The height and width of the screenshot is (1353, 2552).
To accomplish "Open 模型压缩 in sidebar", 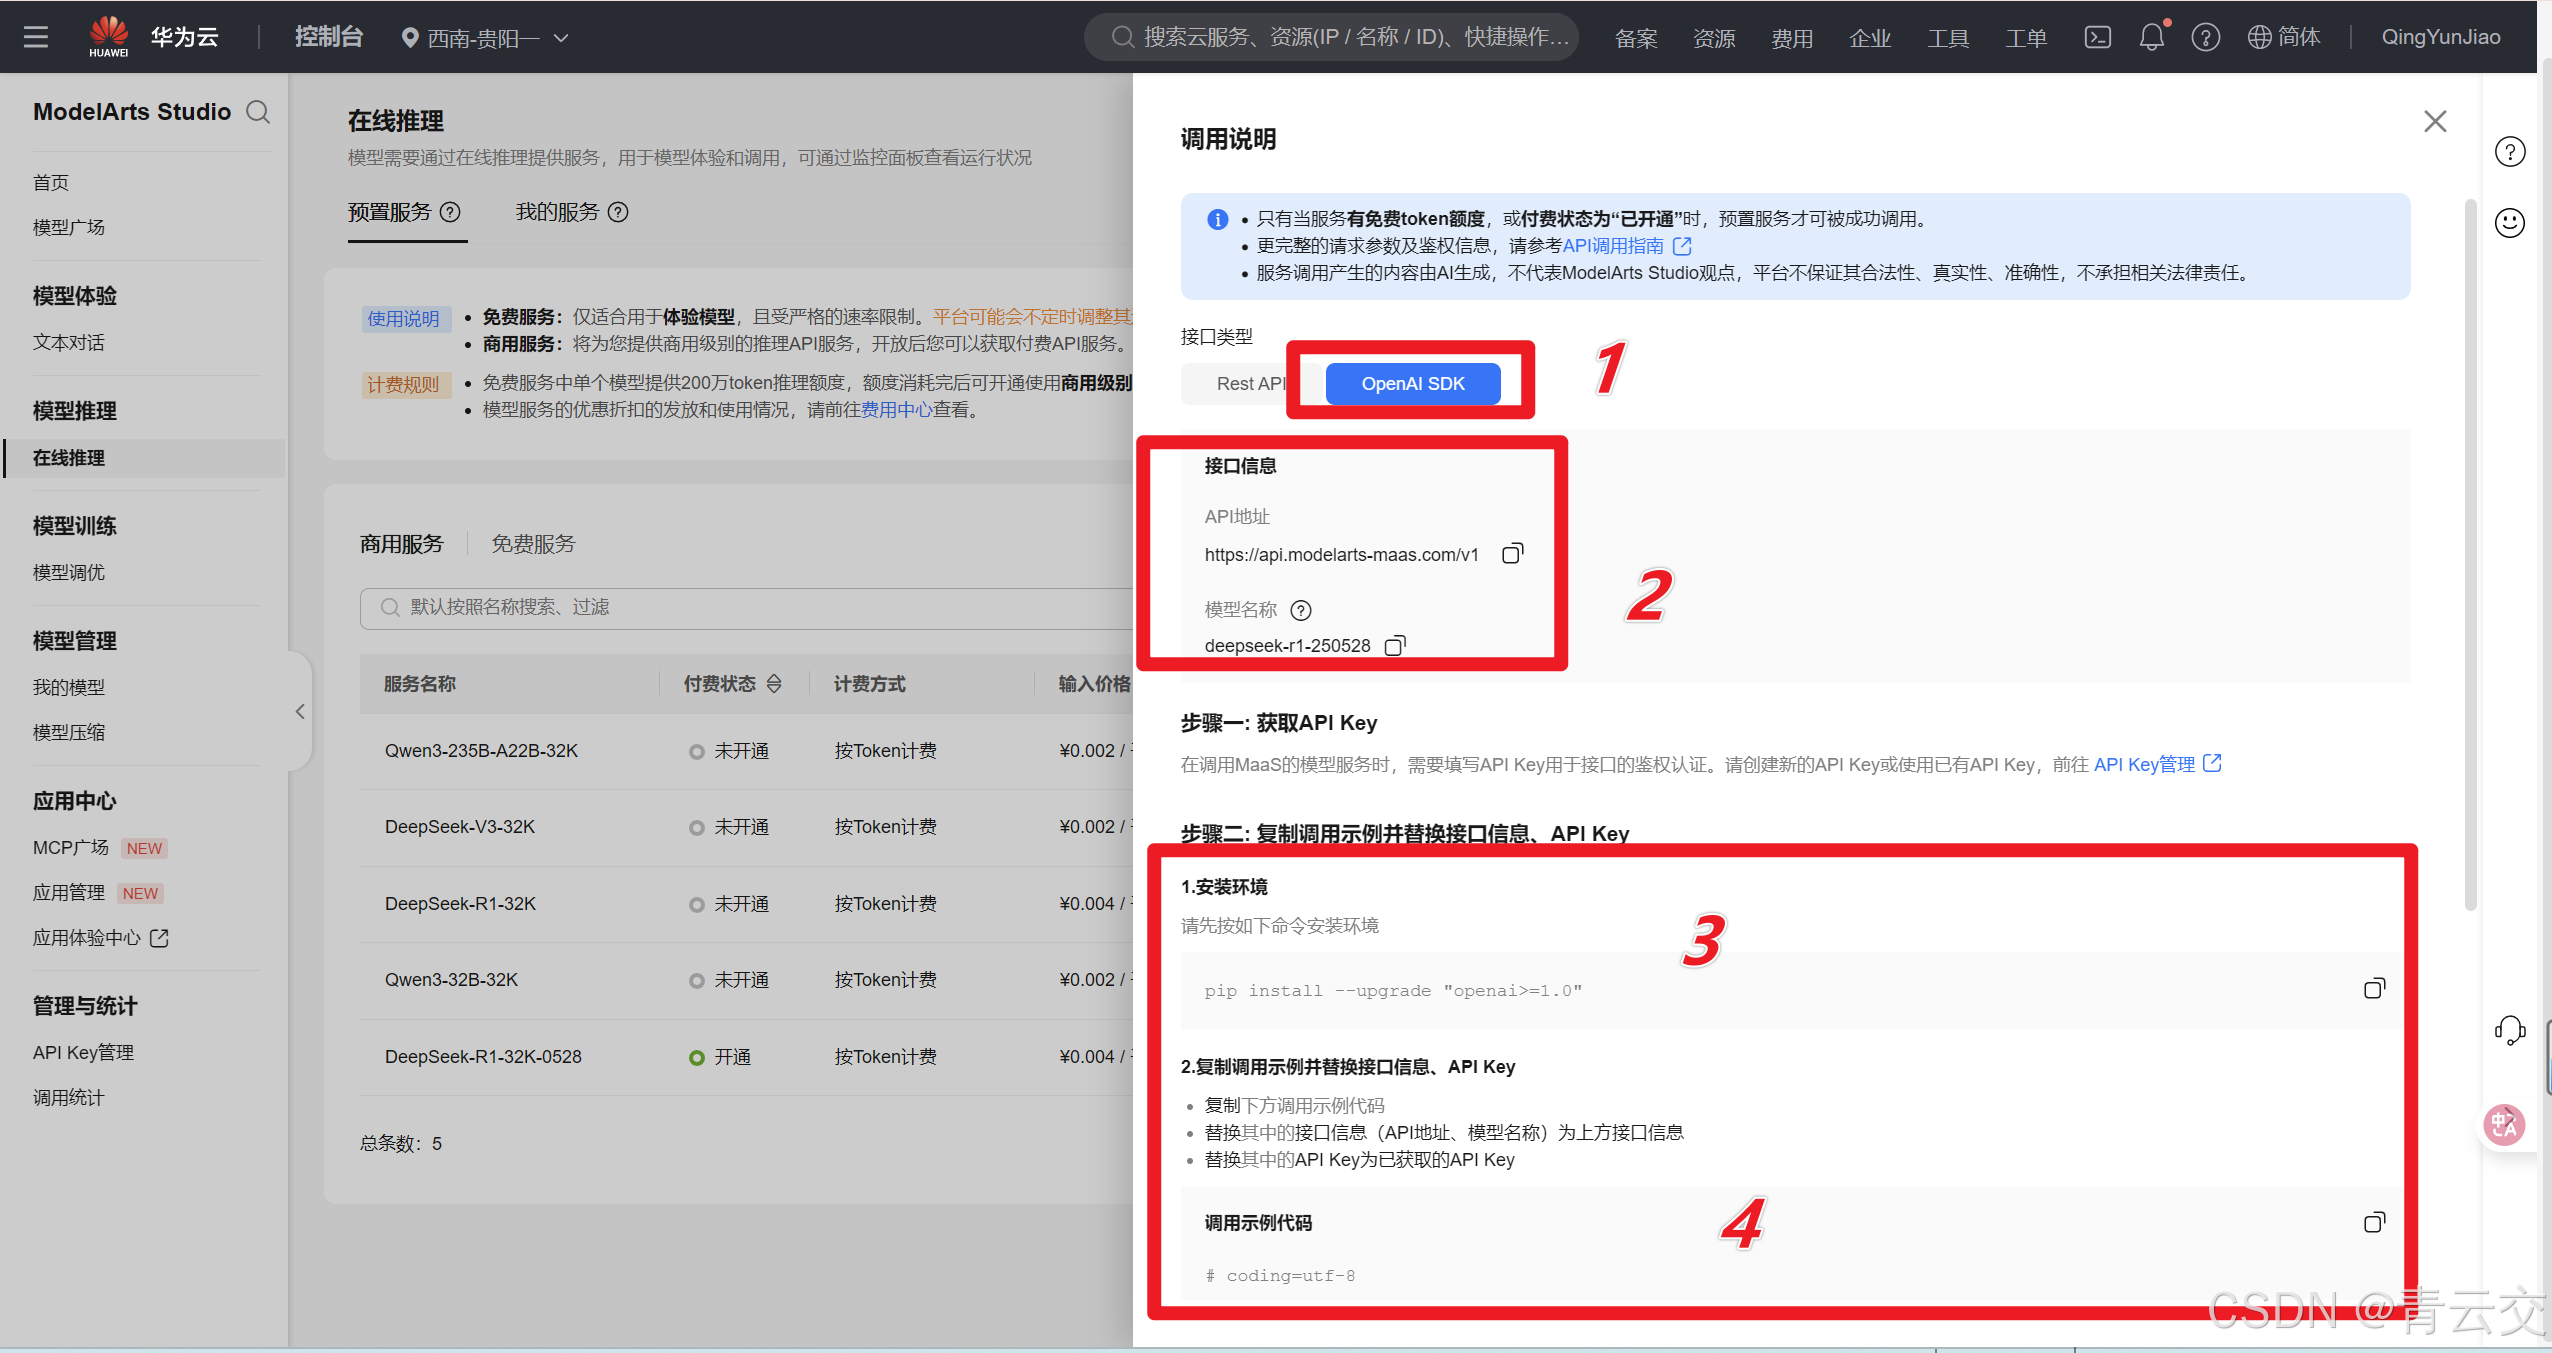I will 68,732.
